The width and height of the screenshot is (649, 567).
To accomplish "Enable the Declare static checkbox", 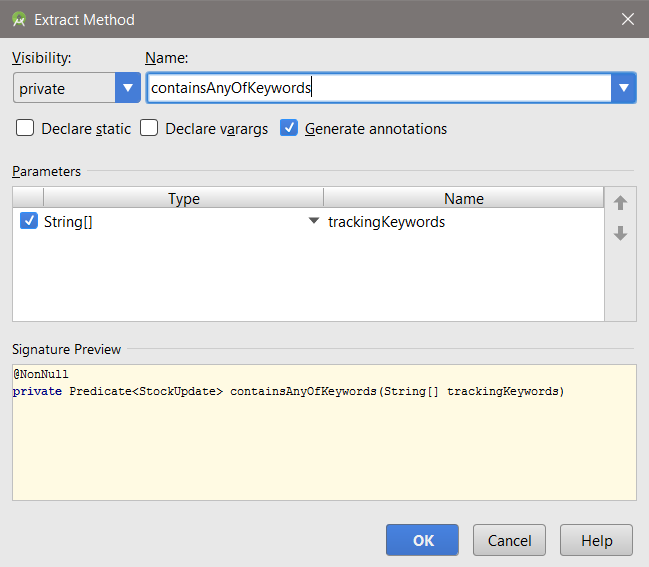I will (25, 128).
